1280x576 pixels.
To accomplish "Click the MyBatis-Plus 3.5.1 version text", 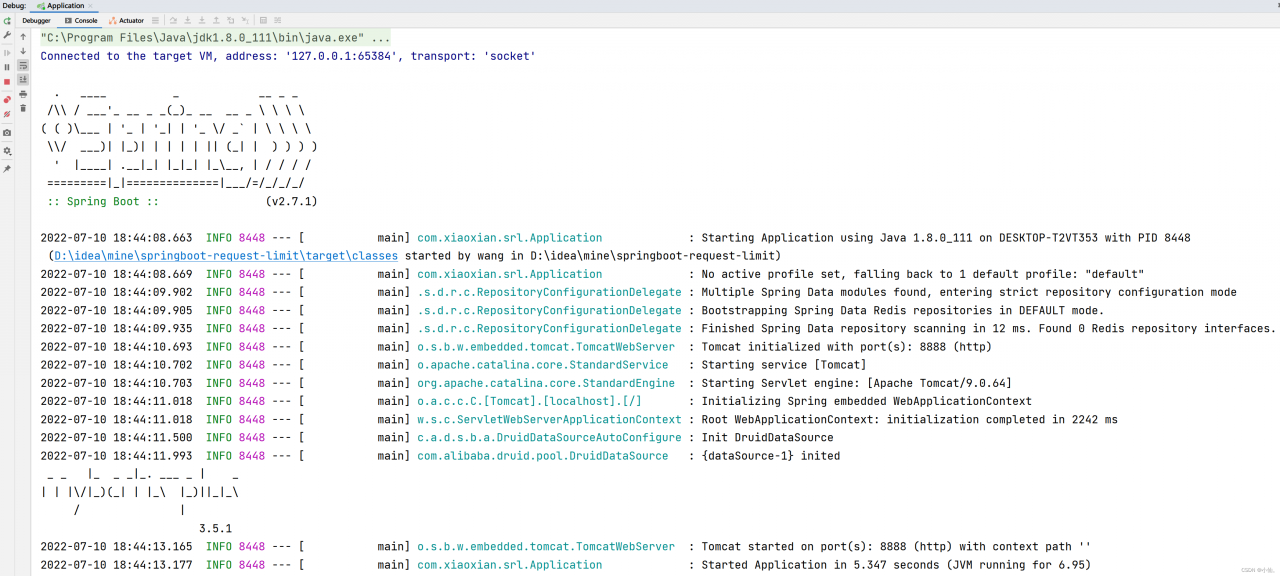I will click(x=215, y=528).
